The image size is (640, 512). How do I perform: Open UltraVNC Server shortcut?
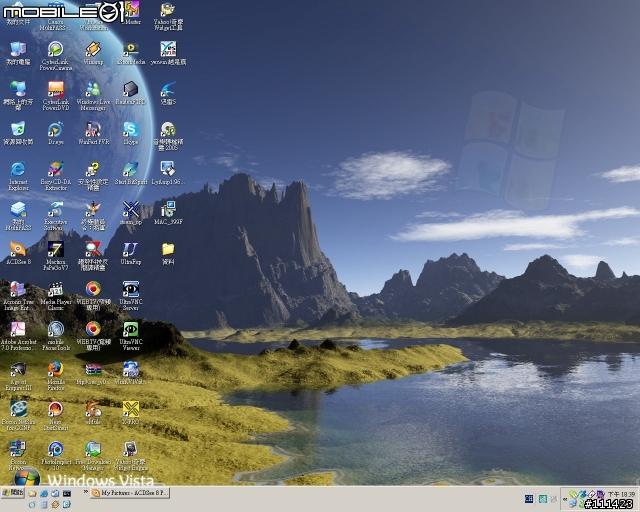point(131,296)
